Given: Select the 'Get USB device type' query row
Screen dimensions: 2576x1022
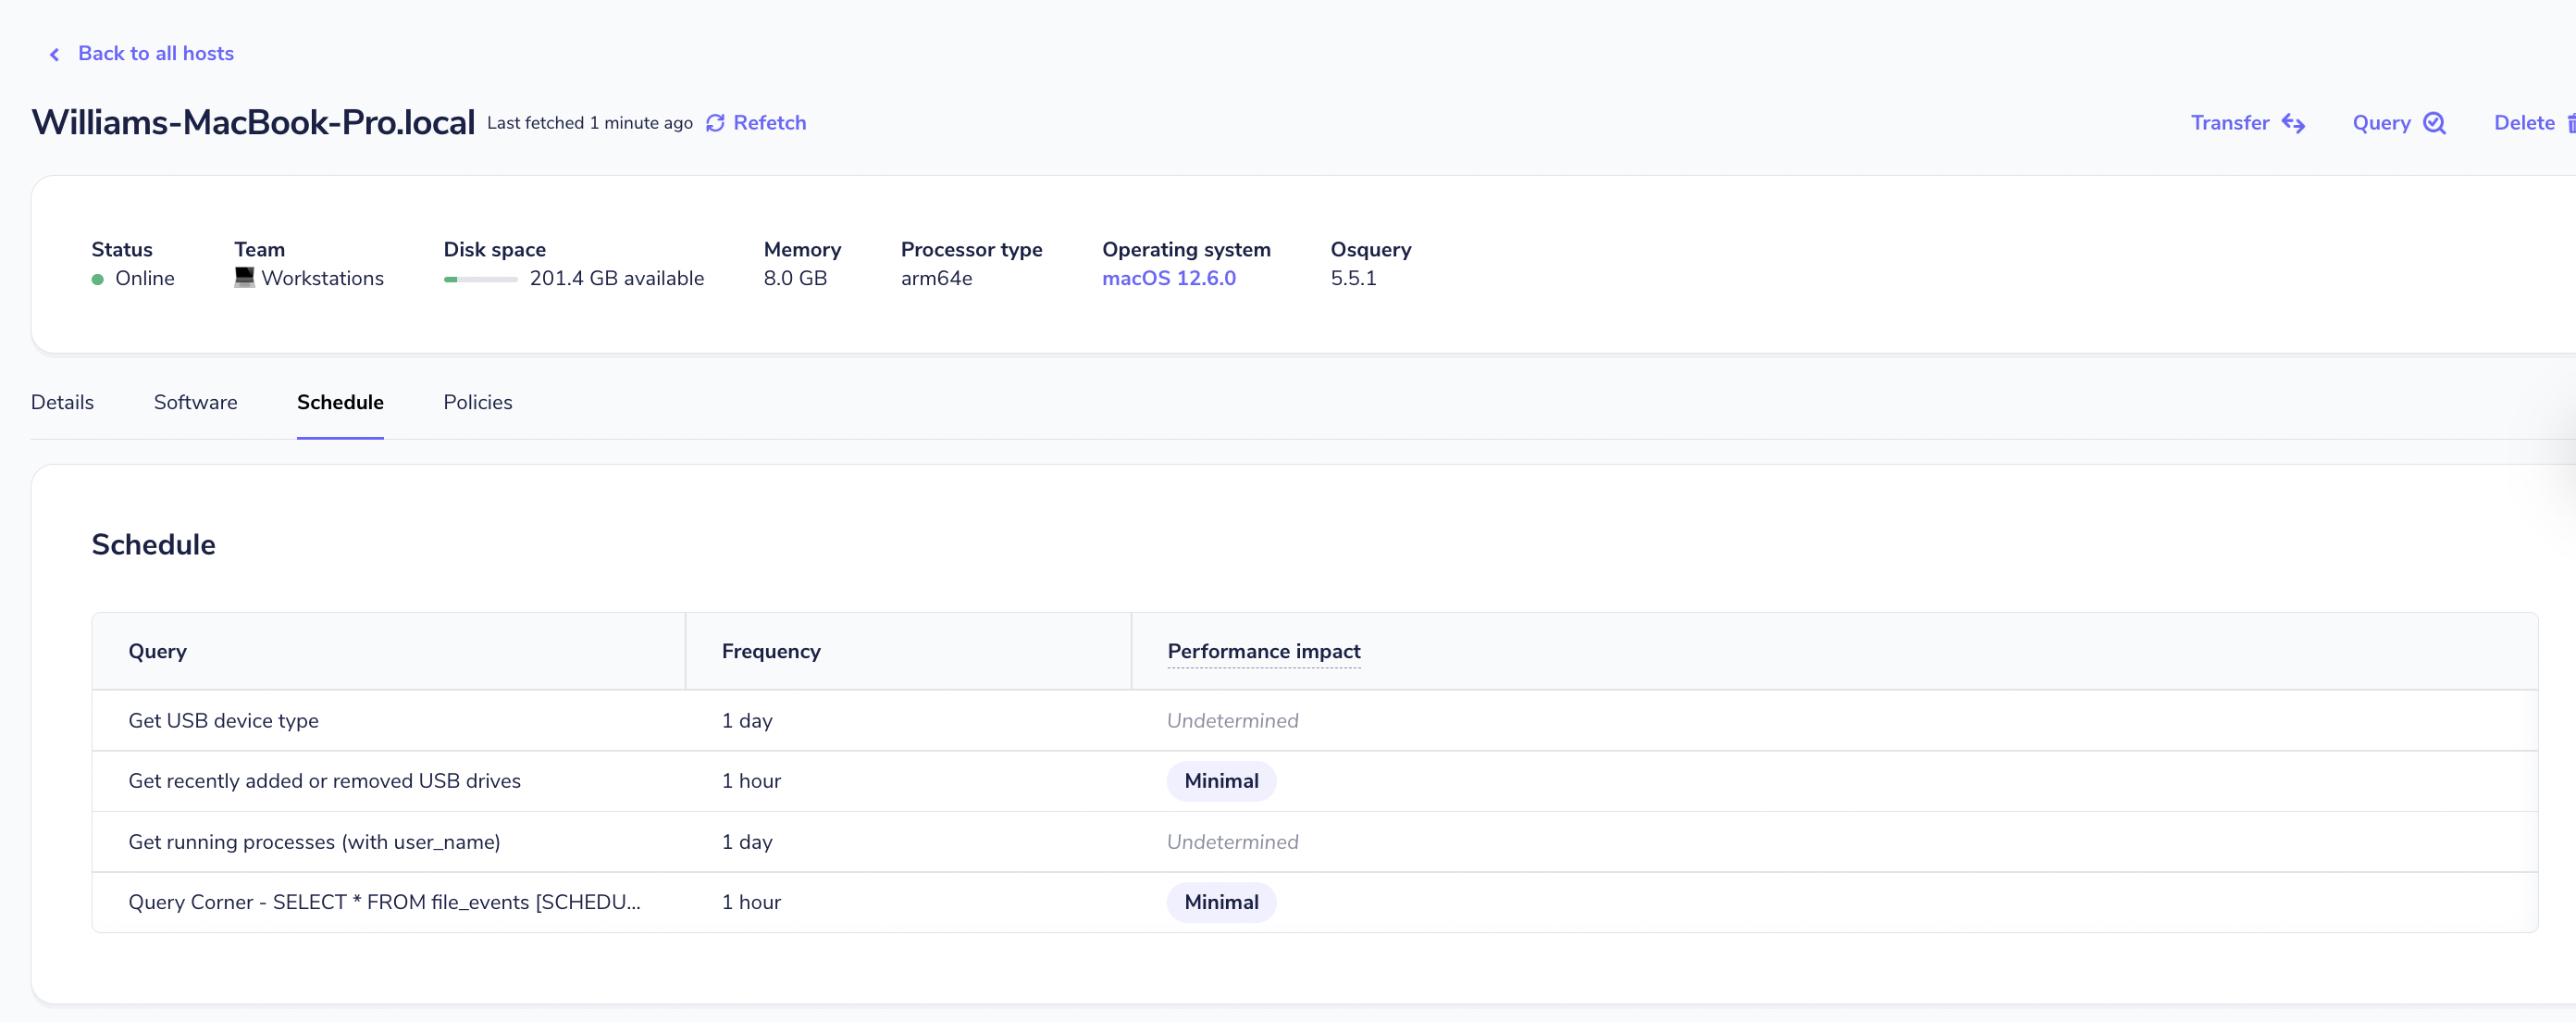Looking at the screenshot, I should 223,720.
